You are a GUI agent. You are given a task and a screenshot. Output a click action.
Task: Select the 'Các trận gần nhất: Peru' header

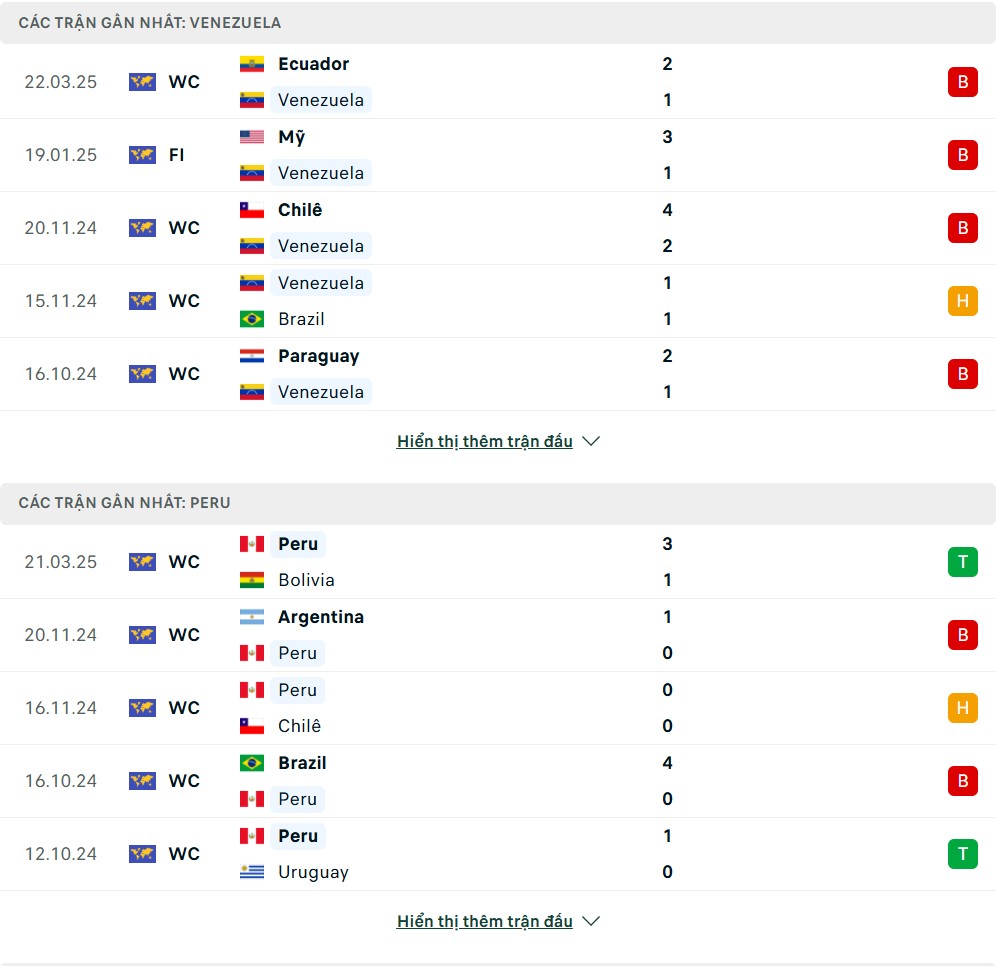(125, 503)
